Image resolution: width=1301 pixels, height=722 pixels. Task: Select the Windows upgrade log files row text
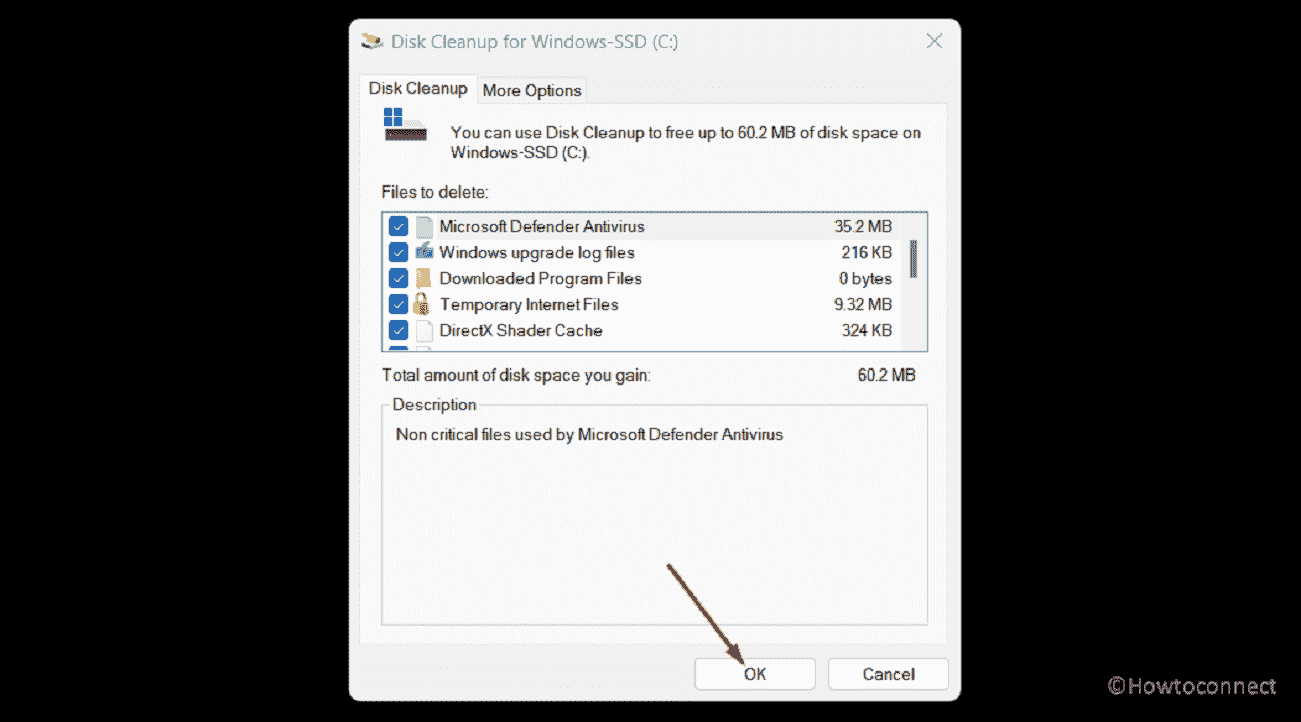pos(537,252)
